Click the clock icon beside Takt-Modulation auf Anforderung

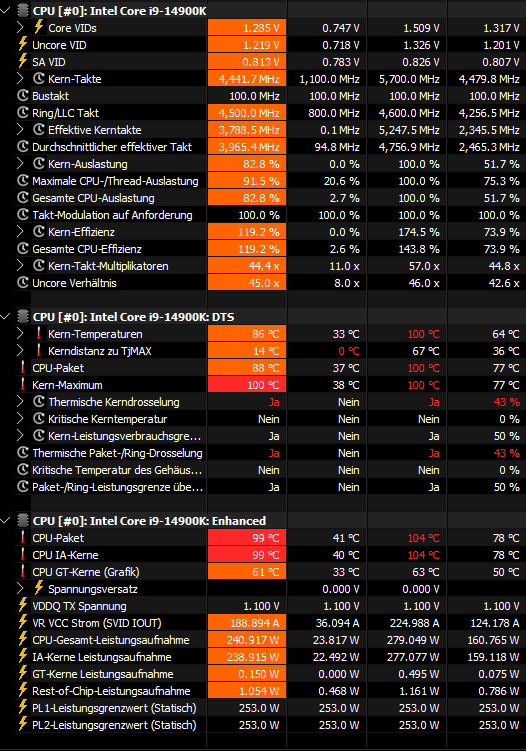point(23,215)
